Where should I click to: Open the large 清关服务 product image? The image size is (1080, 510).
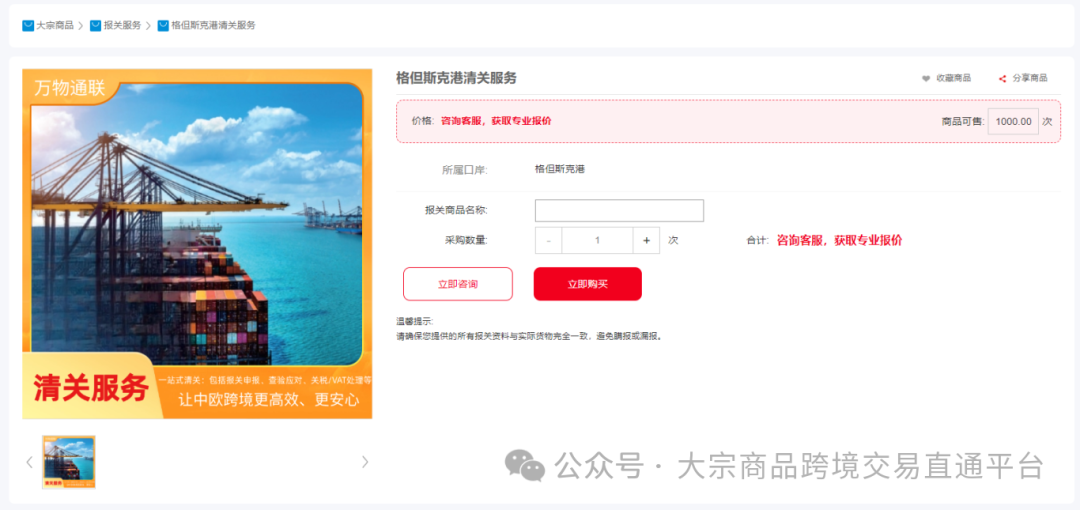(197, 243)
